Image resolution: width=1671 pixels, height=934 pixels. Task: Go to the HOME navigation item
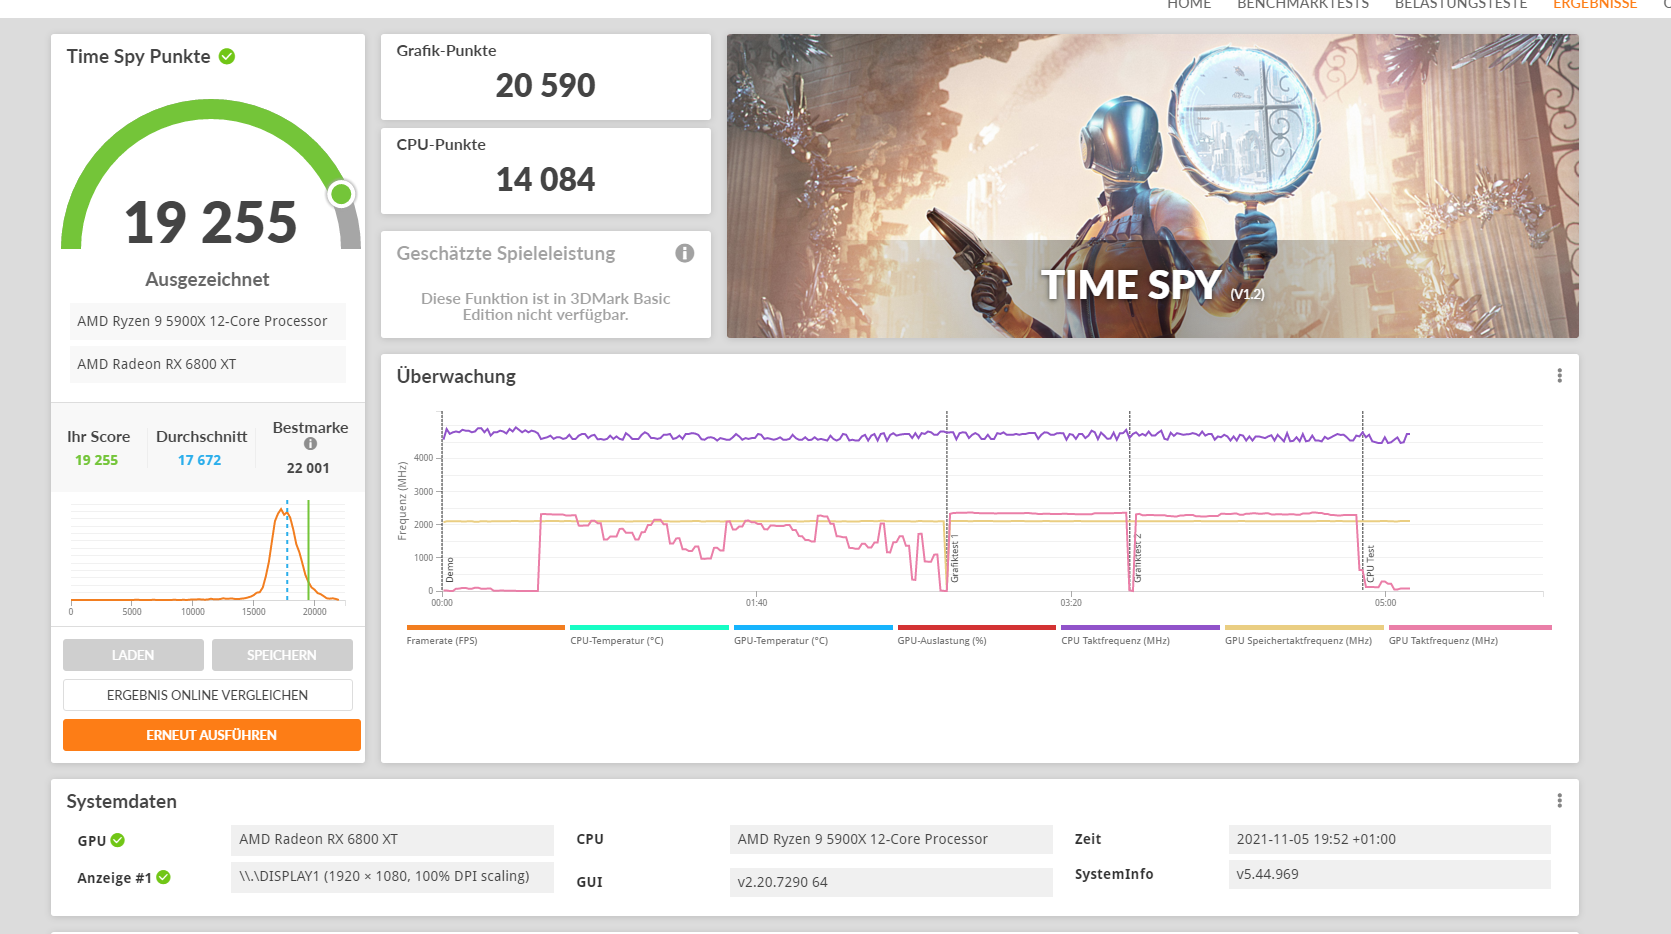coord(1189,5)
